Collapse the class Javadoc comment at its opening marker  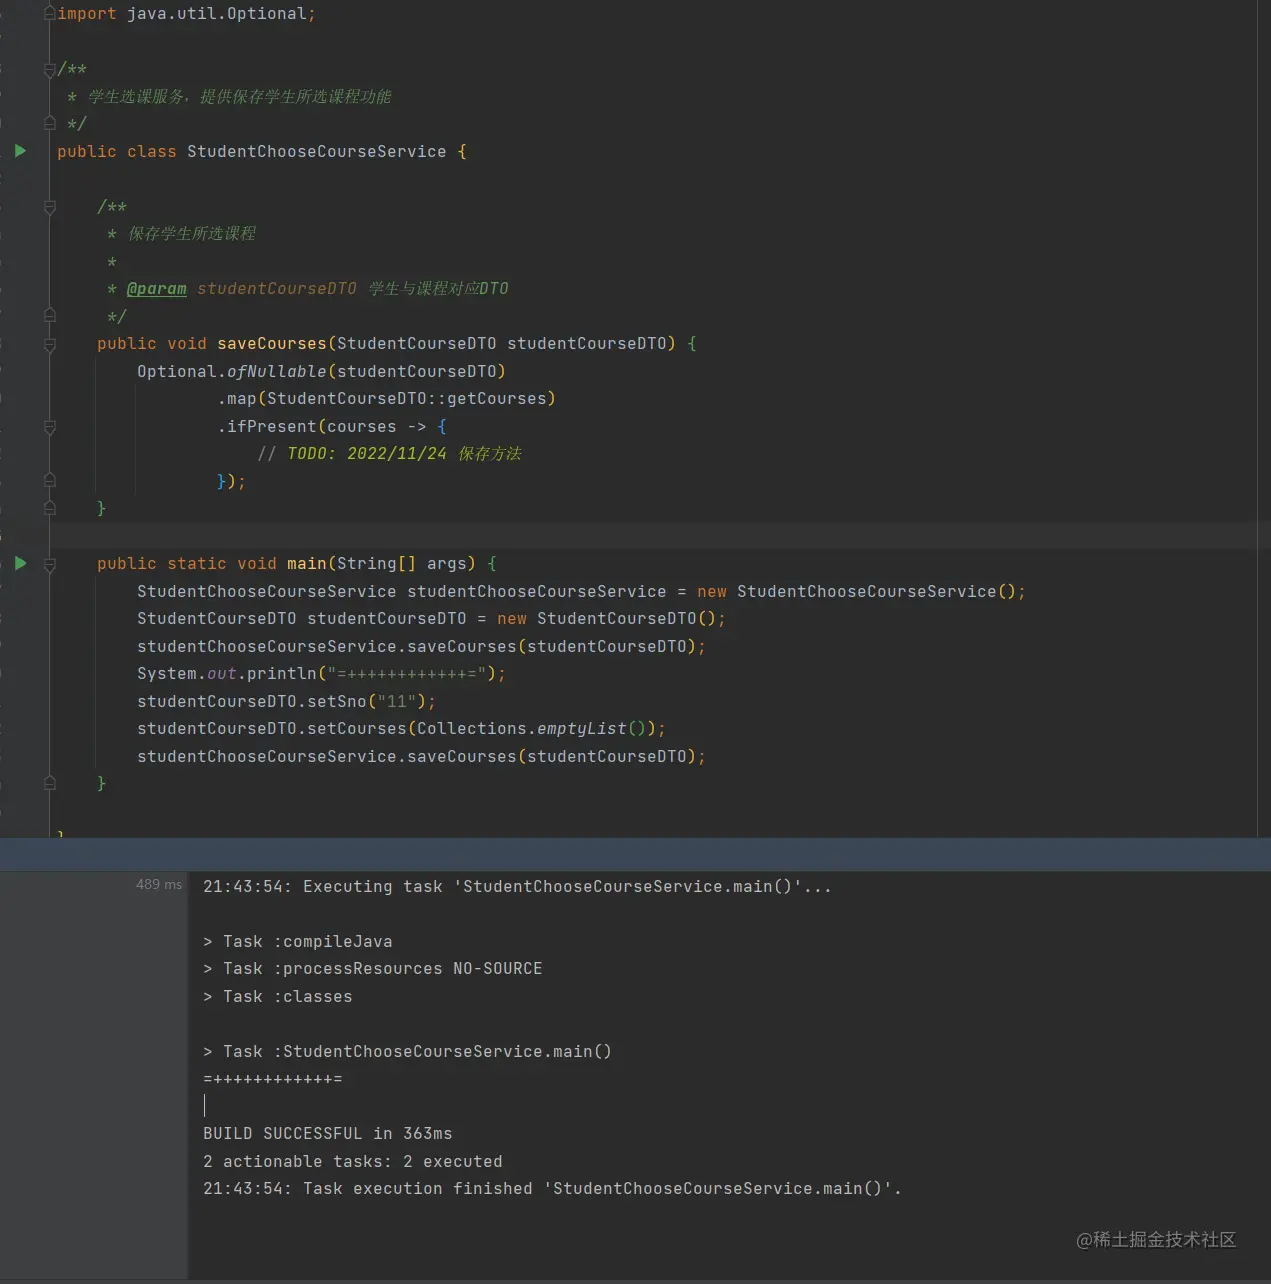tap(49, 70)
